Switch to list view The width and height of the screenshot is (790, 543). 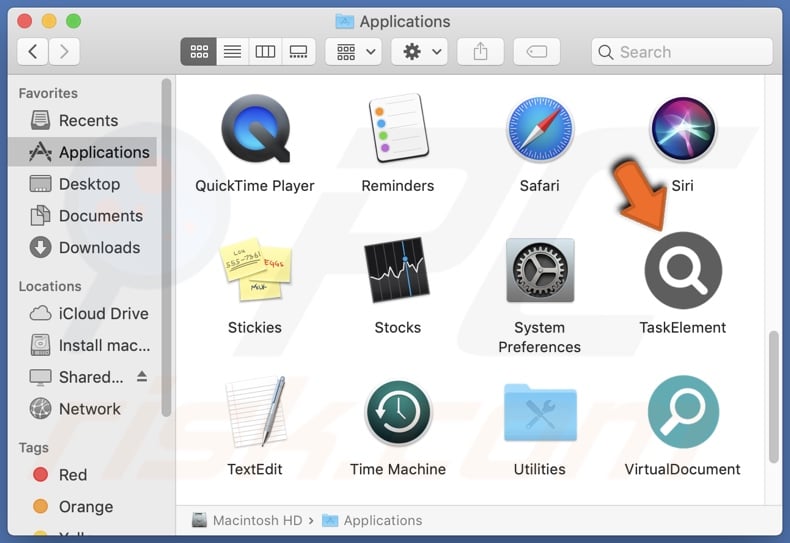click(232, 51)
